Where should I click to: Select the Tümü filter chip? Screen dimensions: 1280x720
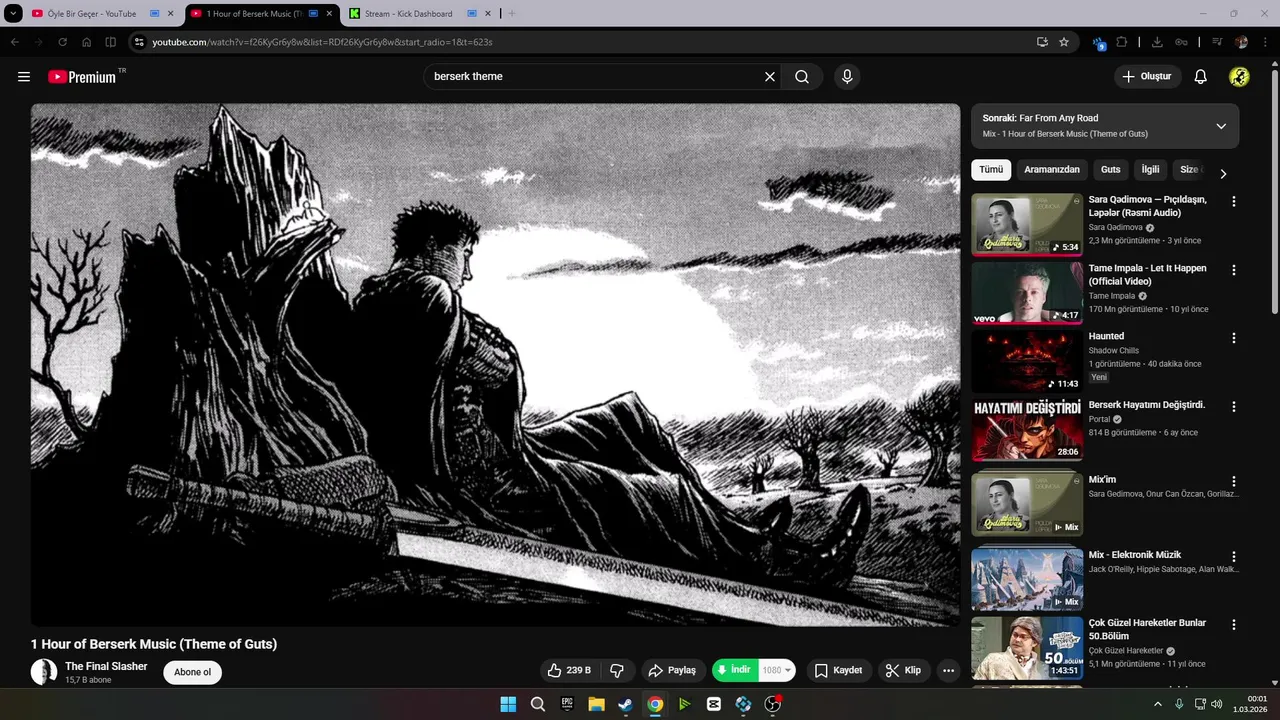pos(991,170)
